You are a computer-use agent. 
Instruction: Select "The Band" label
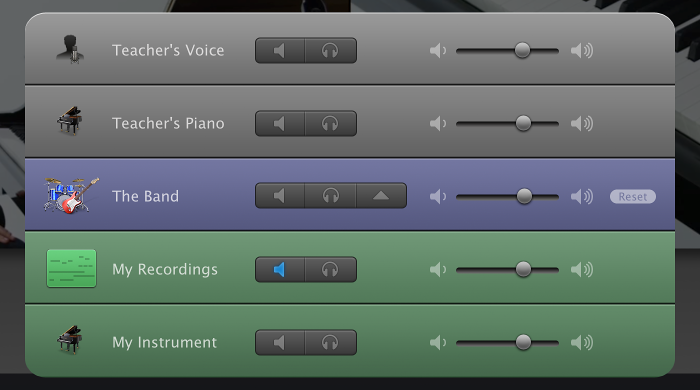146,196
